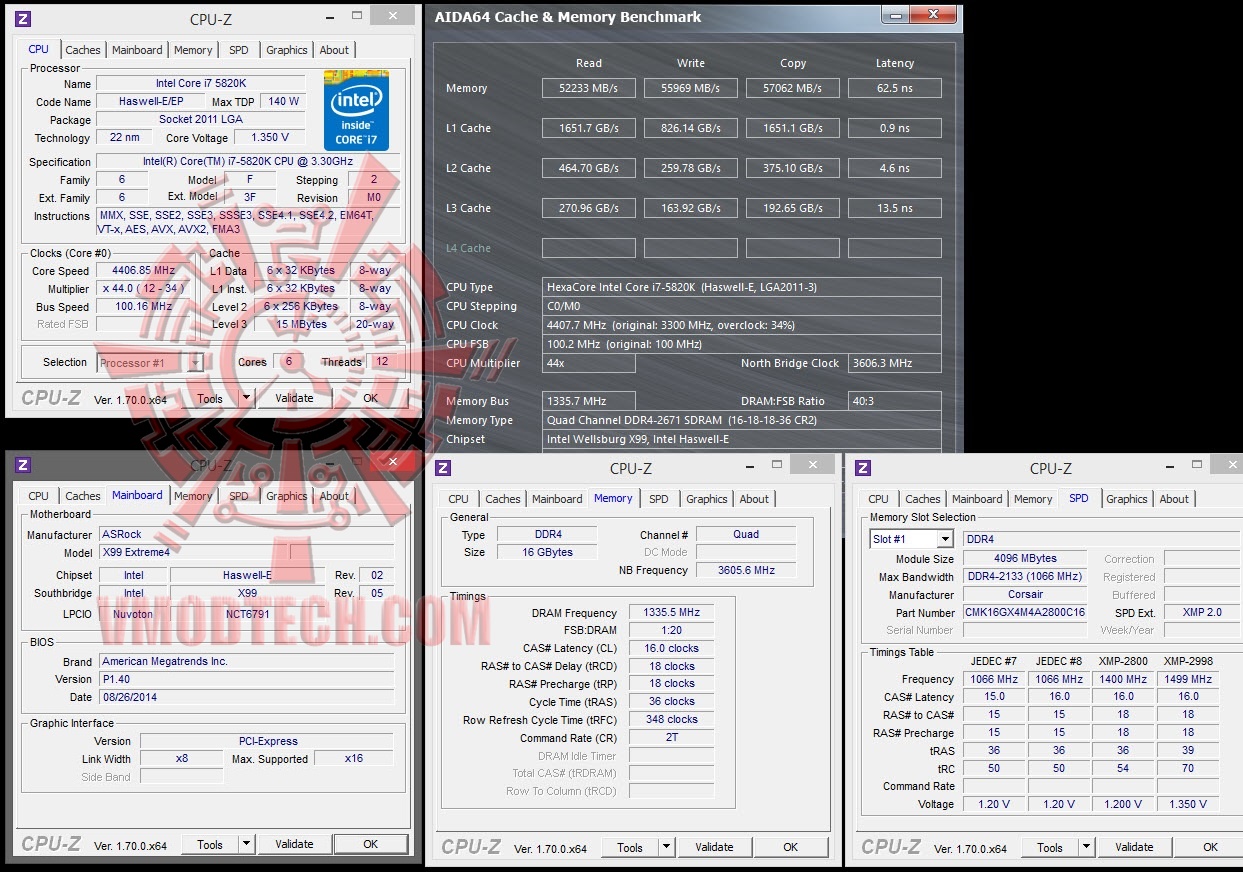
Task: Expand Tools dropdown arrow in CPU-Z Memory window
Action: point(666,847)
